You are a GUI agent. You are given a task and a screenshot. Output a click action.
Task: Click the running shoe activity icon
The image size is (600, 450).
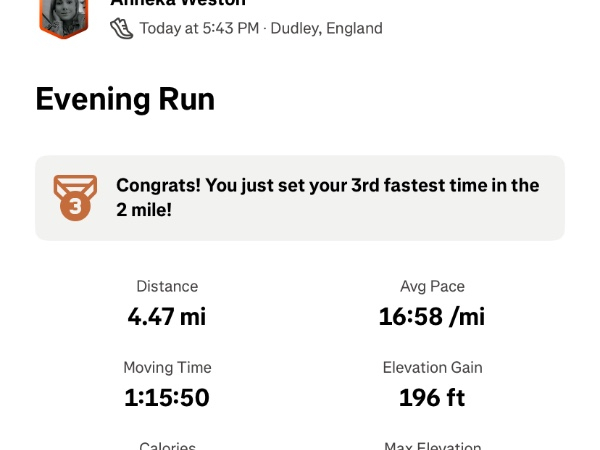point(121,28)
